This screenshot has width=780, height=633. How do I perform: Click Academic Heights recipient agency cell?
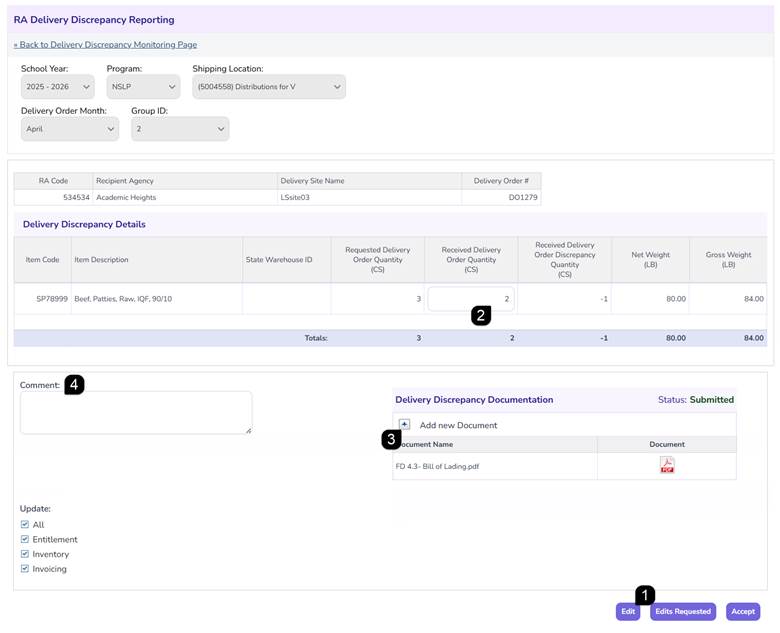point(185,197)
